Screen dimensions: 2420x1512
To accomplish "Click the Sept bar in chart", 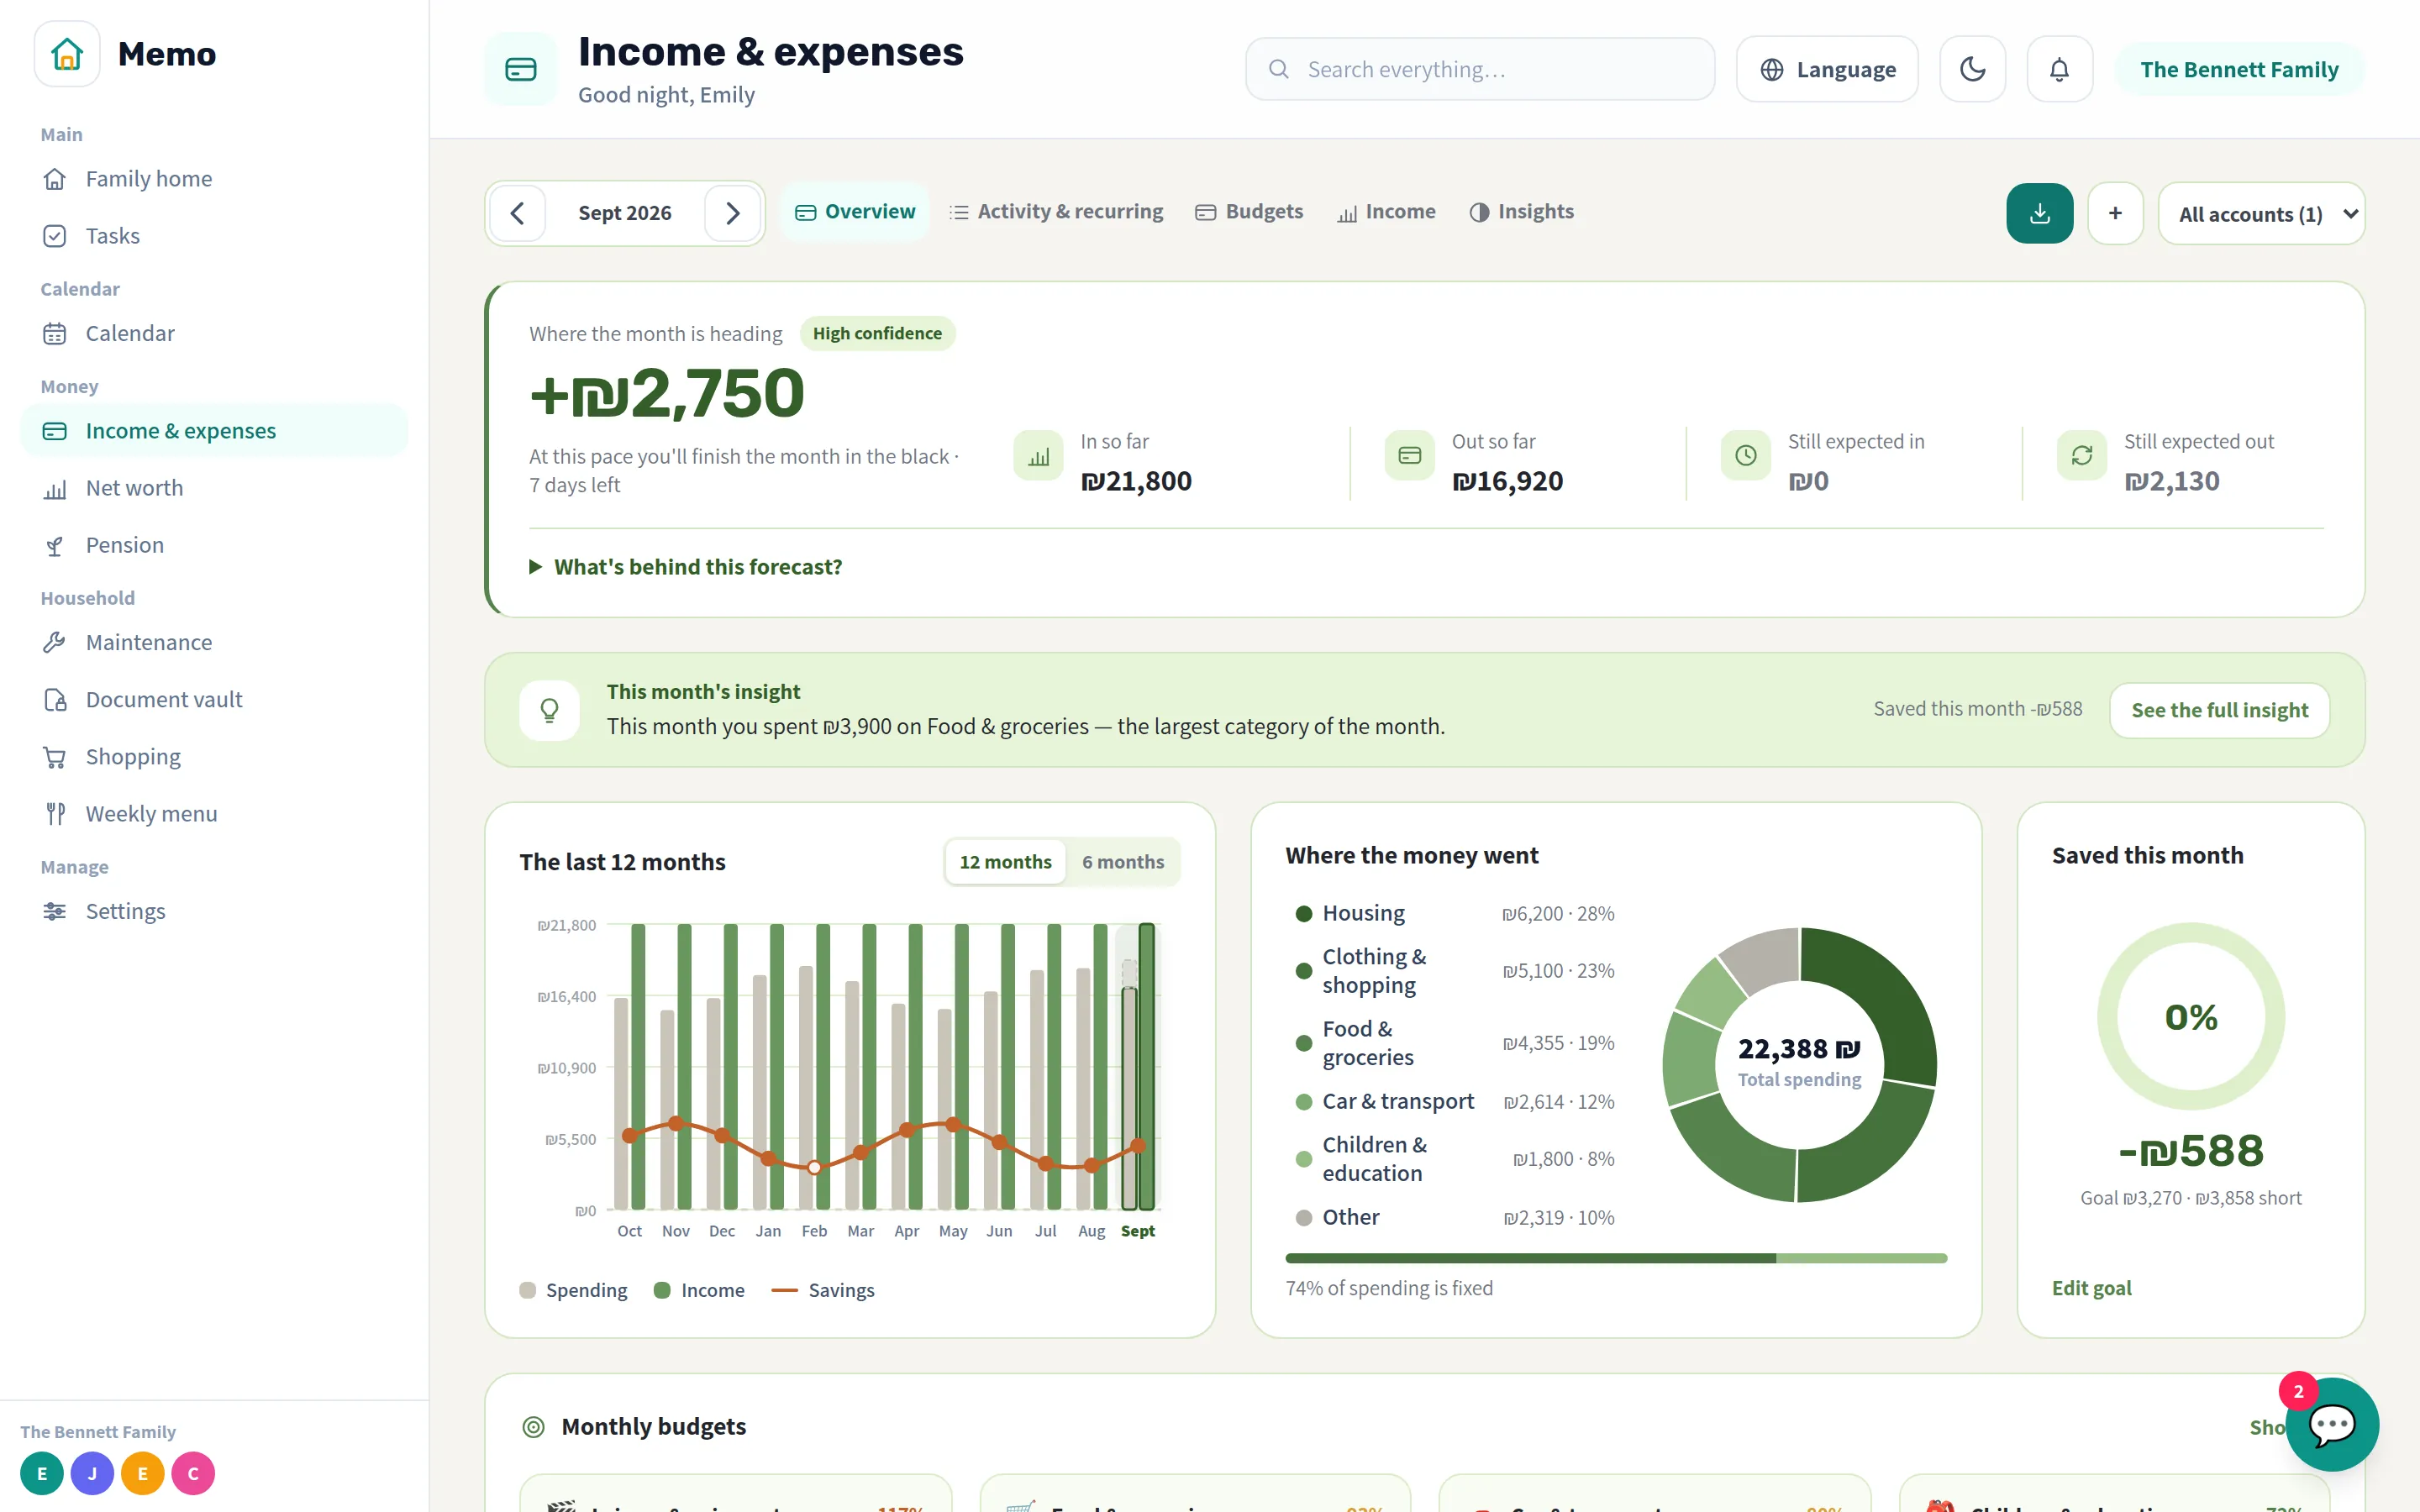I will 1138,1067.
